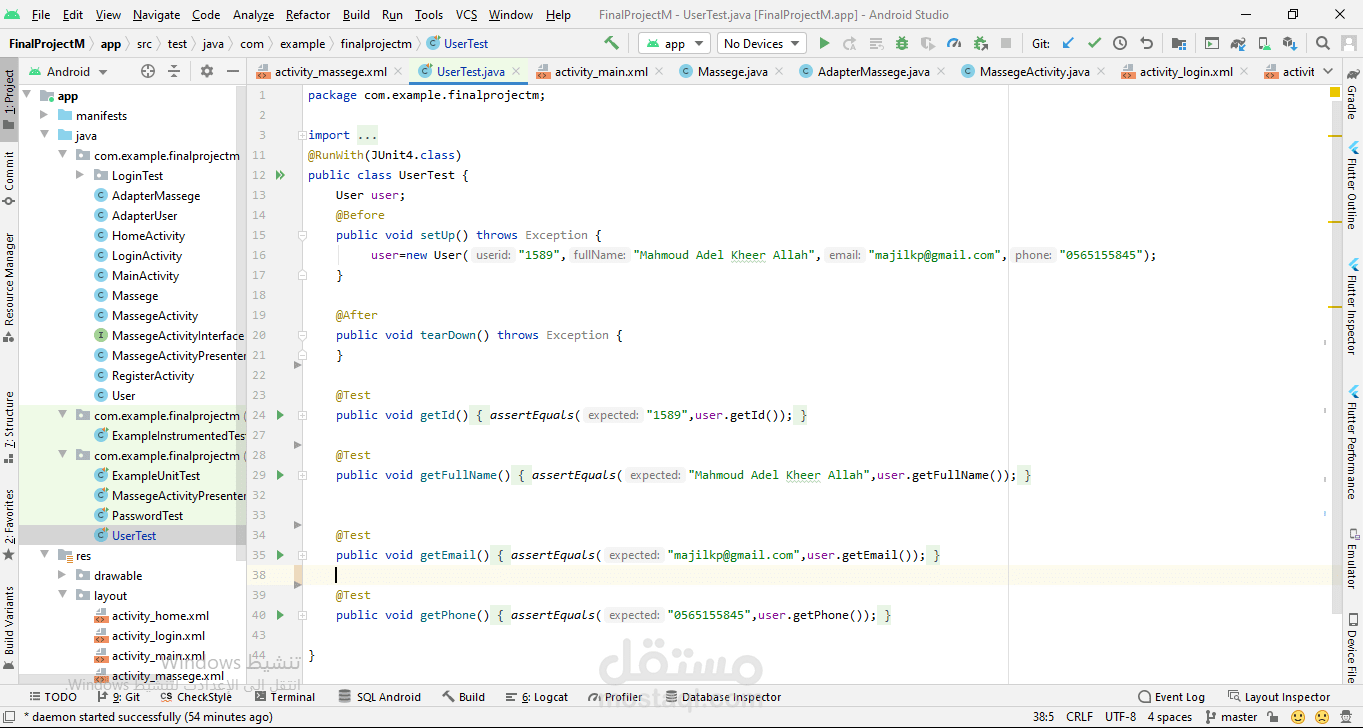Run the app with green play icon
Viewport: 1363px width, 728px height.
click(824, 43)
